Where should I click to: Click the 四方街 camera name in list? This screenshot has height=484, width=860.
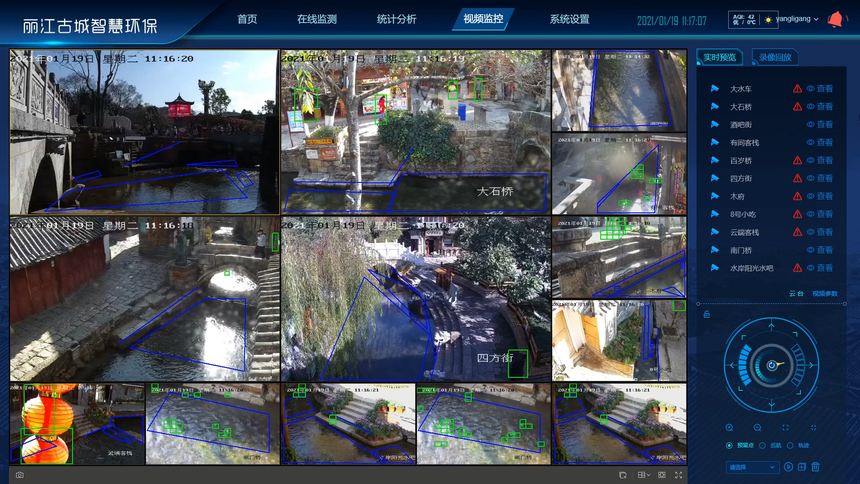[741, 178]
